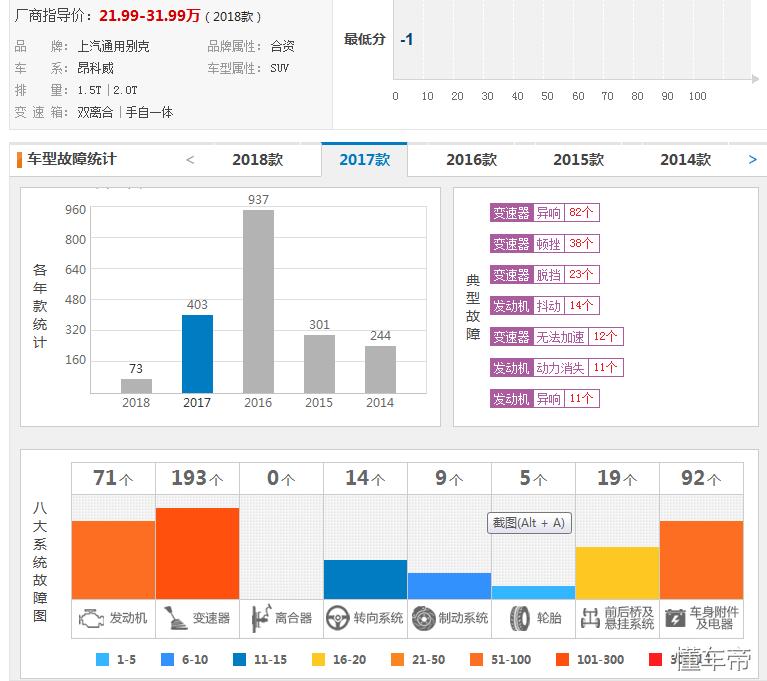The height and width of the screenshot is (681, 767).
Task: Click the clutch (离合器) icon
Action: (x=261, y=618)
